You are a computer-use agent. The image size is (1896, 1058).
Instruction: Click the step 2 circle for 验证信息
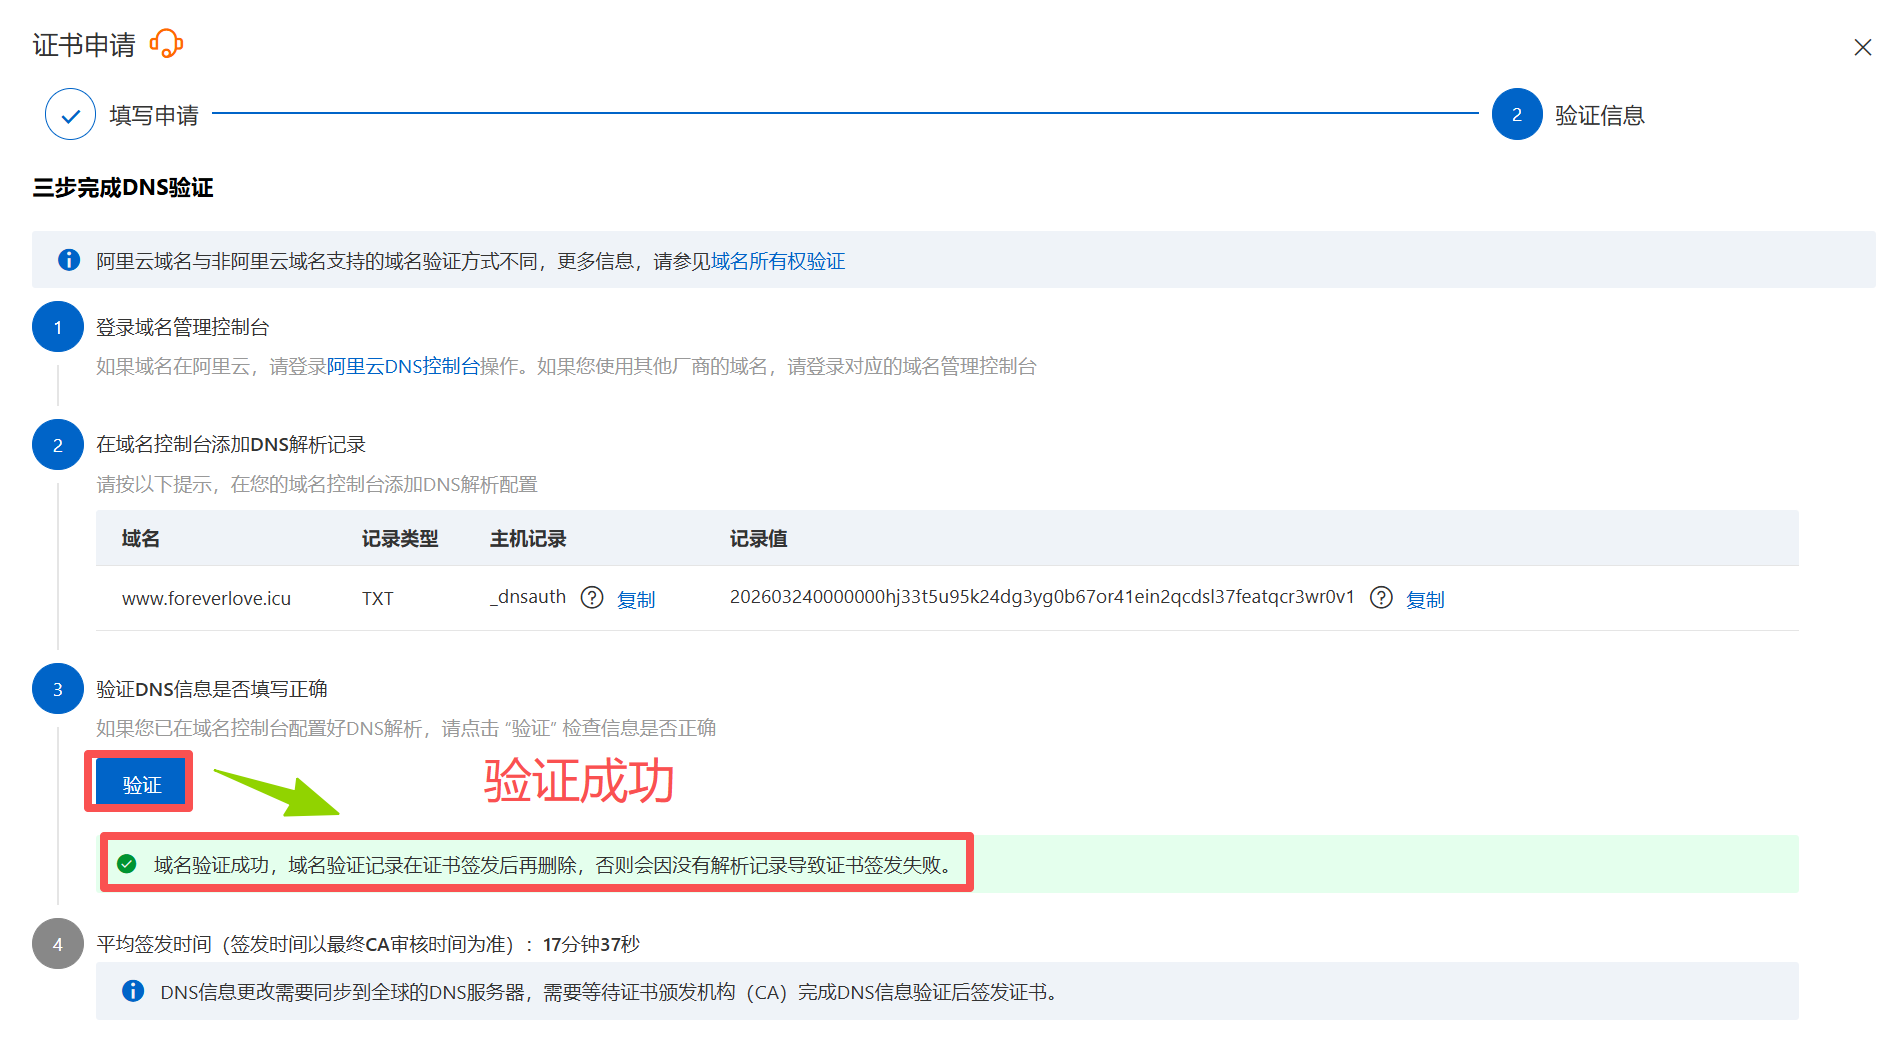(1517, 115)
